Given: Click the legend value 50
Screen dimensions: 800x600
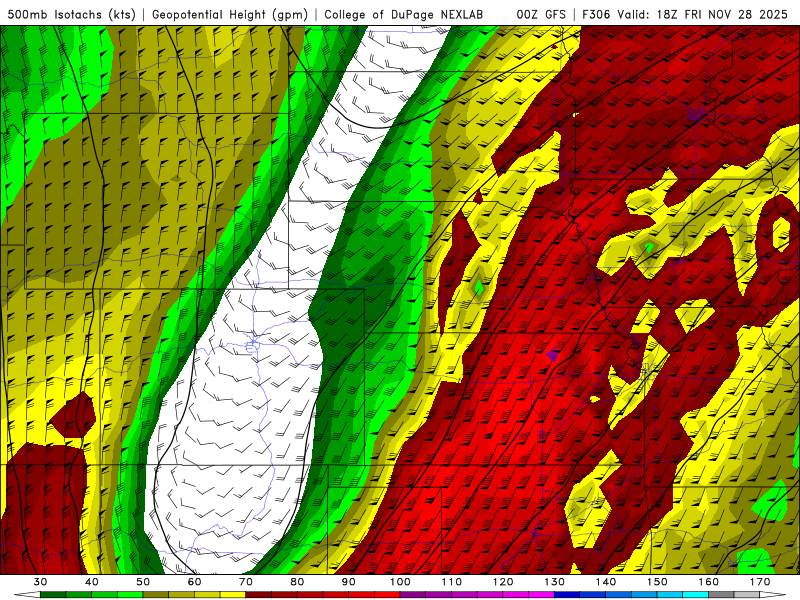Looking at the screenshot, I should pyautogui.click(x=143, y=582).
